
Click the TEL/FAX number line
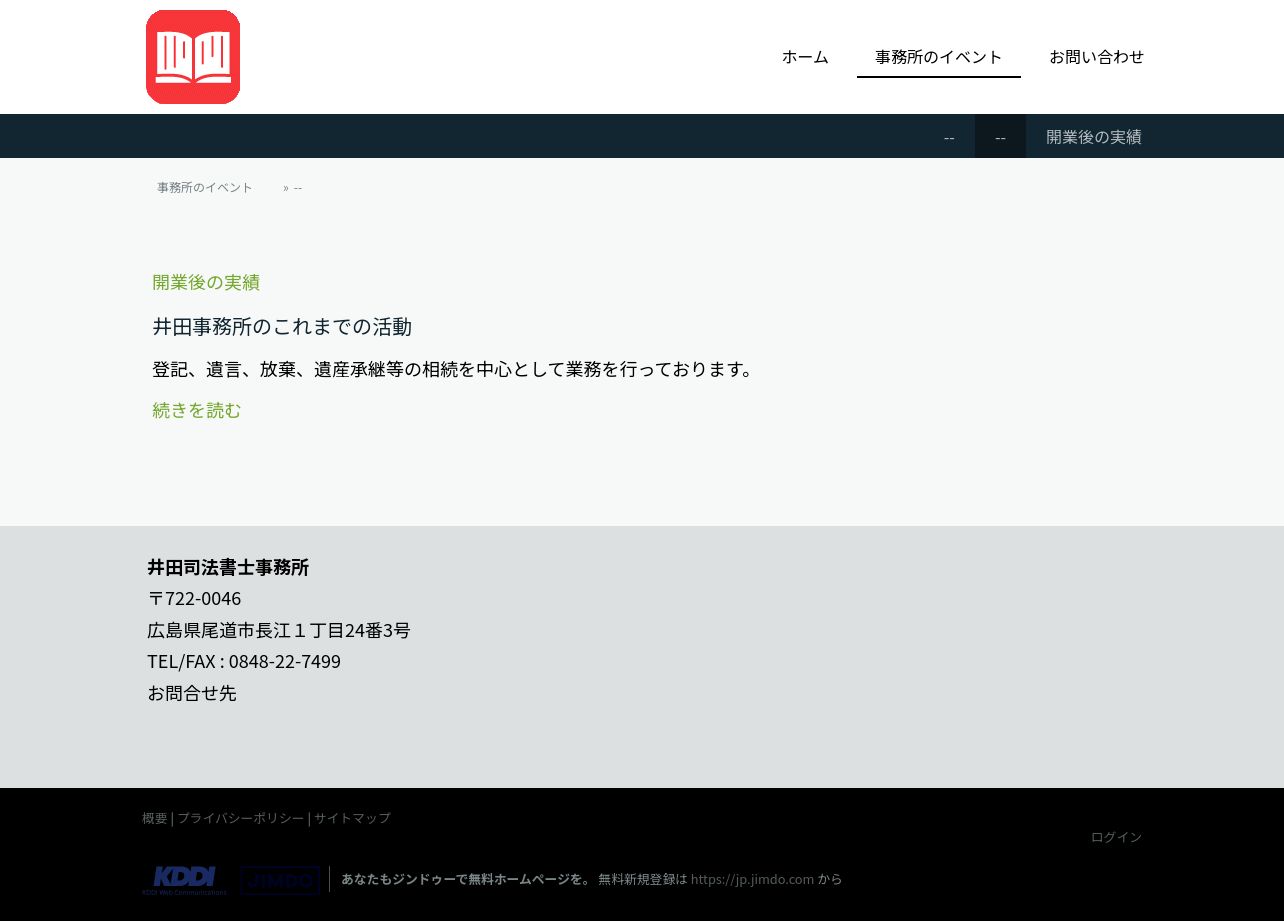point(244,662)
